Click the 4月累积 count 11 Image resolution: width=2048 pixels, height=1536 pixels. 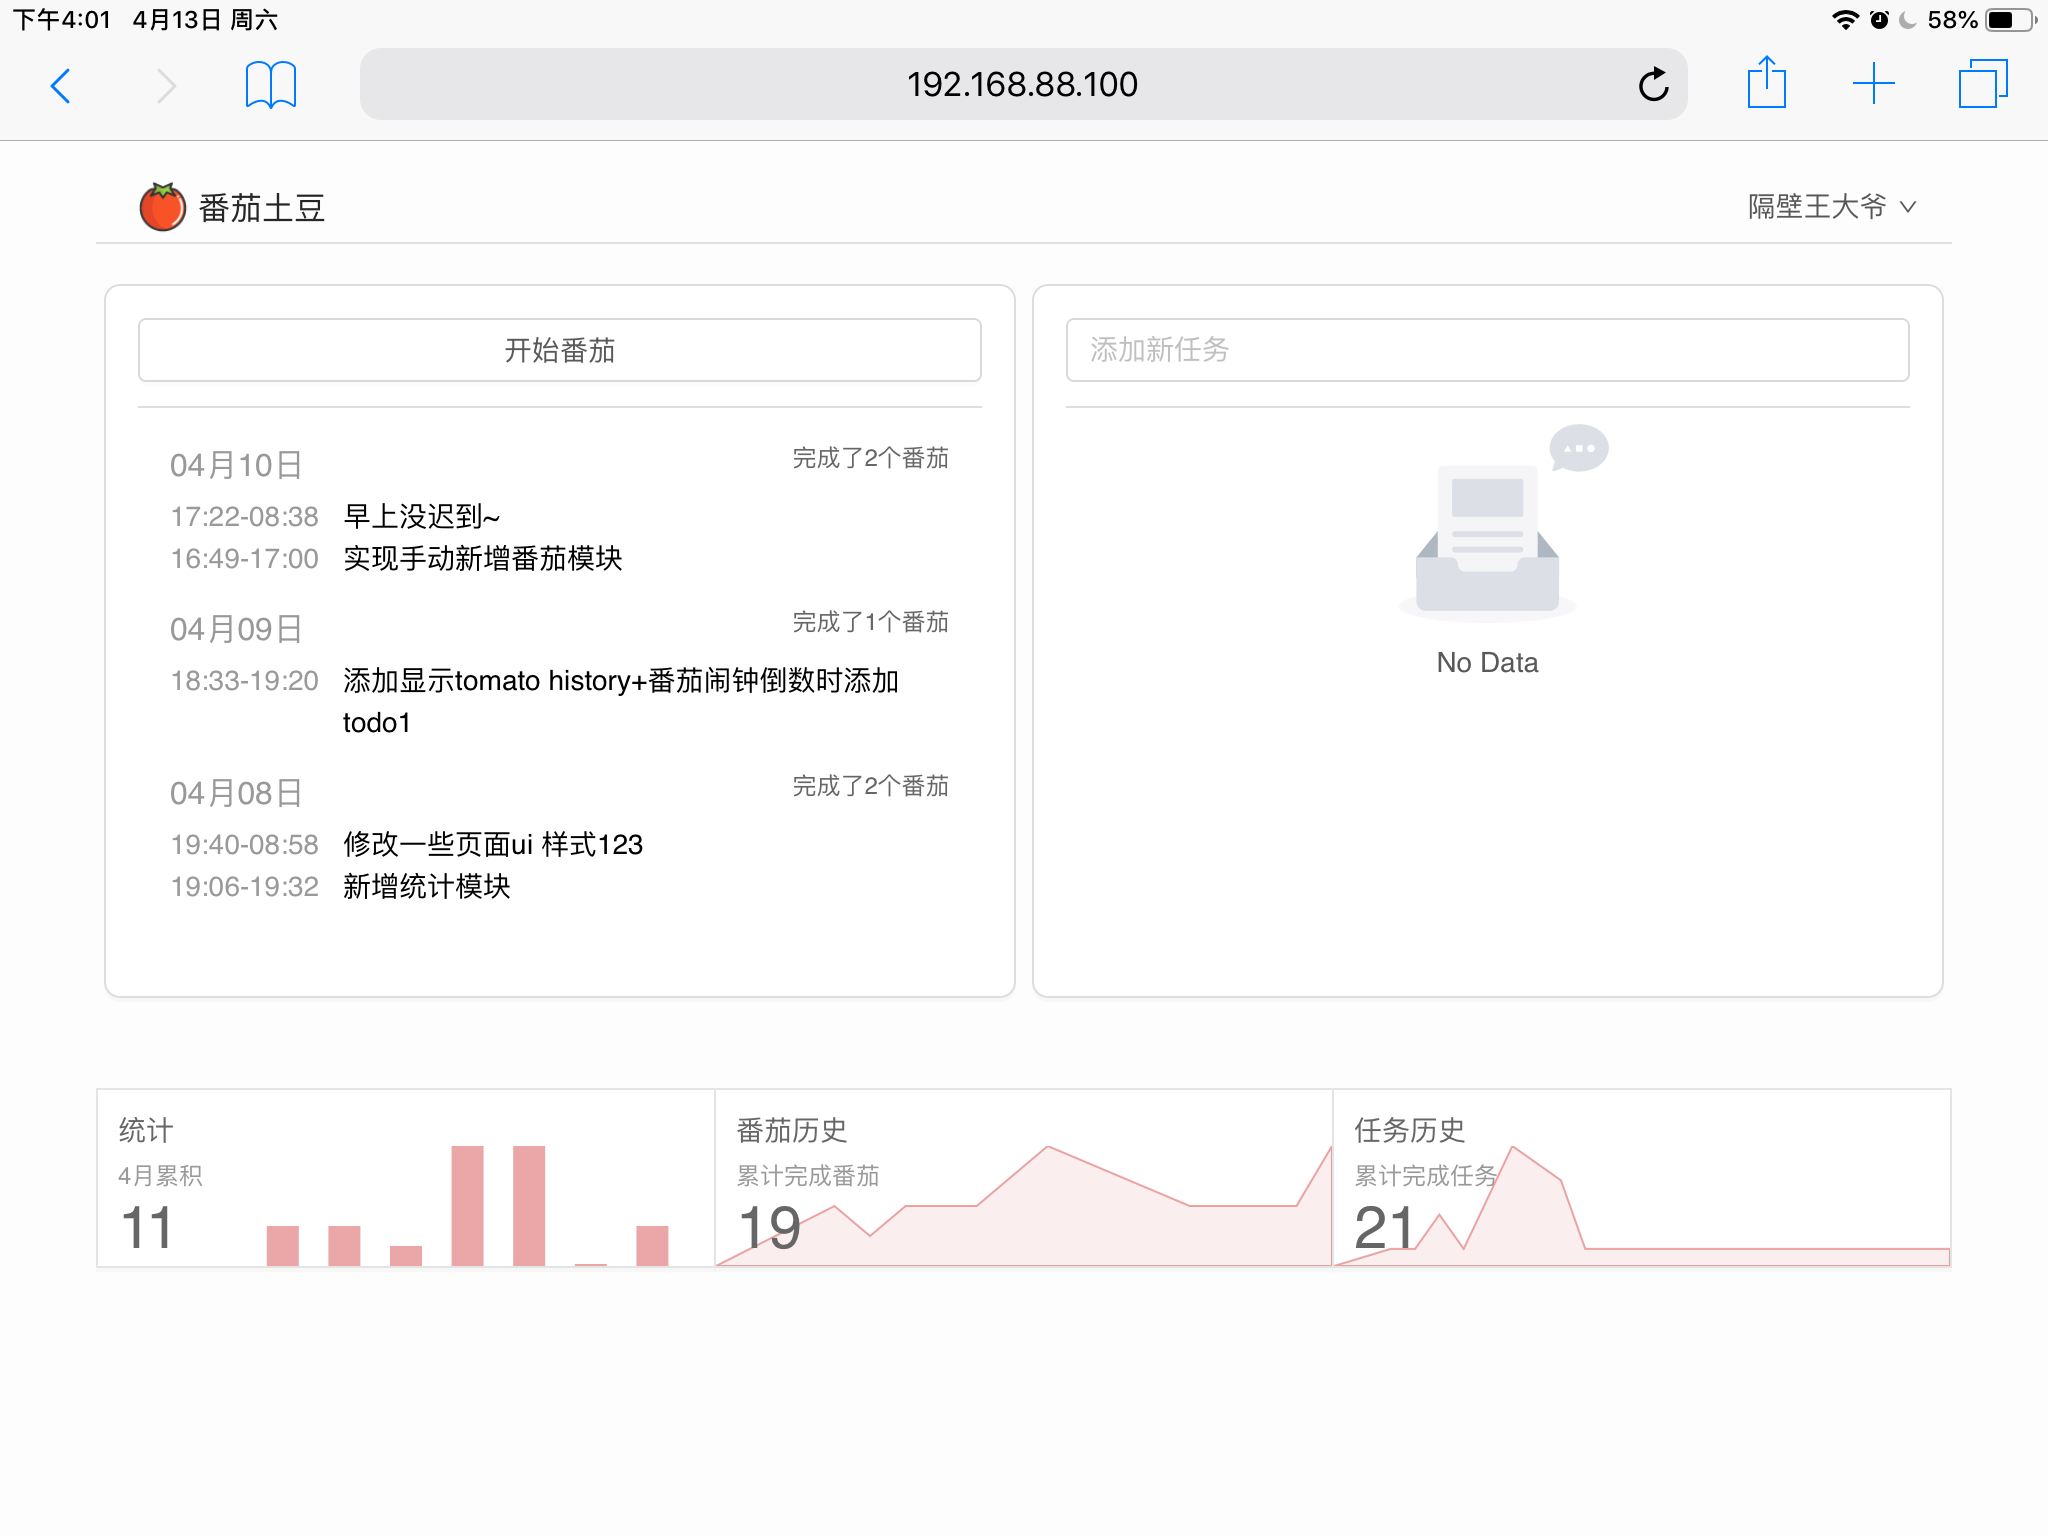[146, 1228]
